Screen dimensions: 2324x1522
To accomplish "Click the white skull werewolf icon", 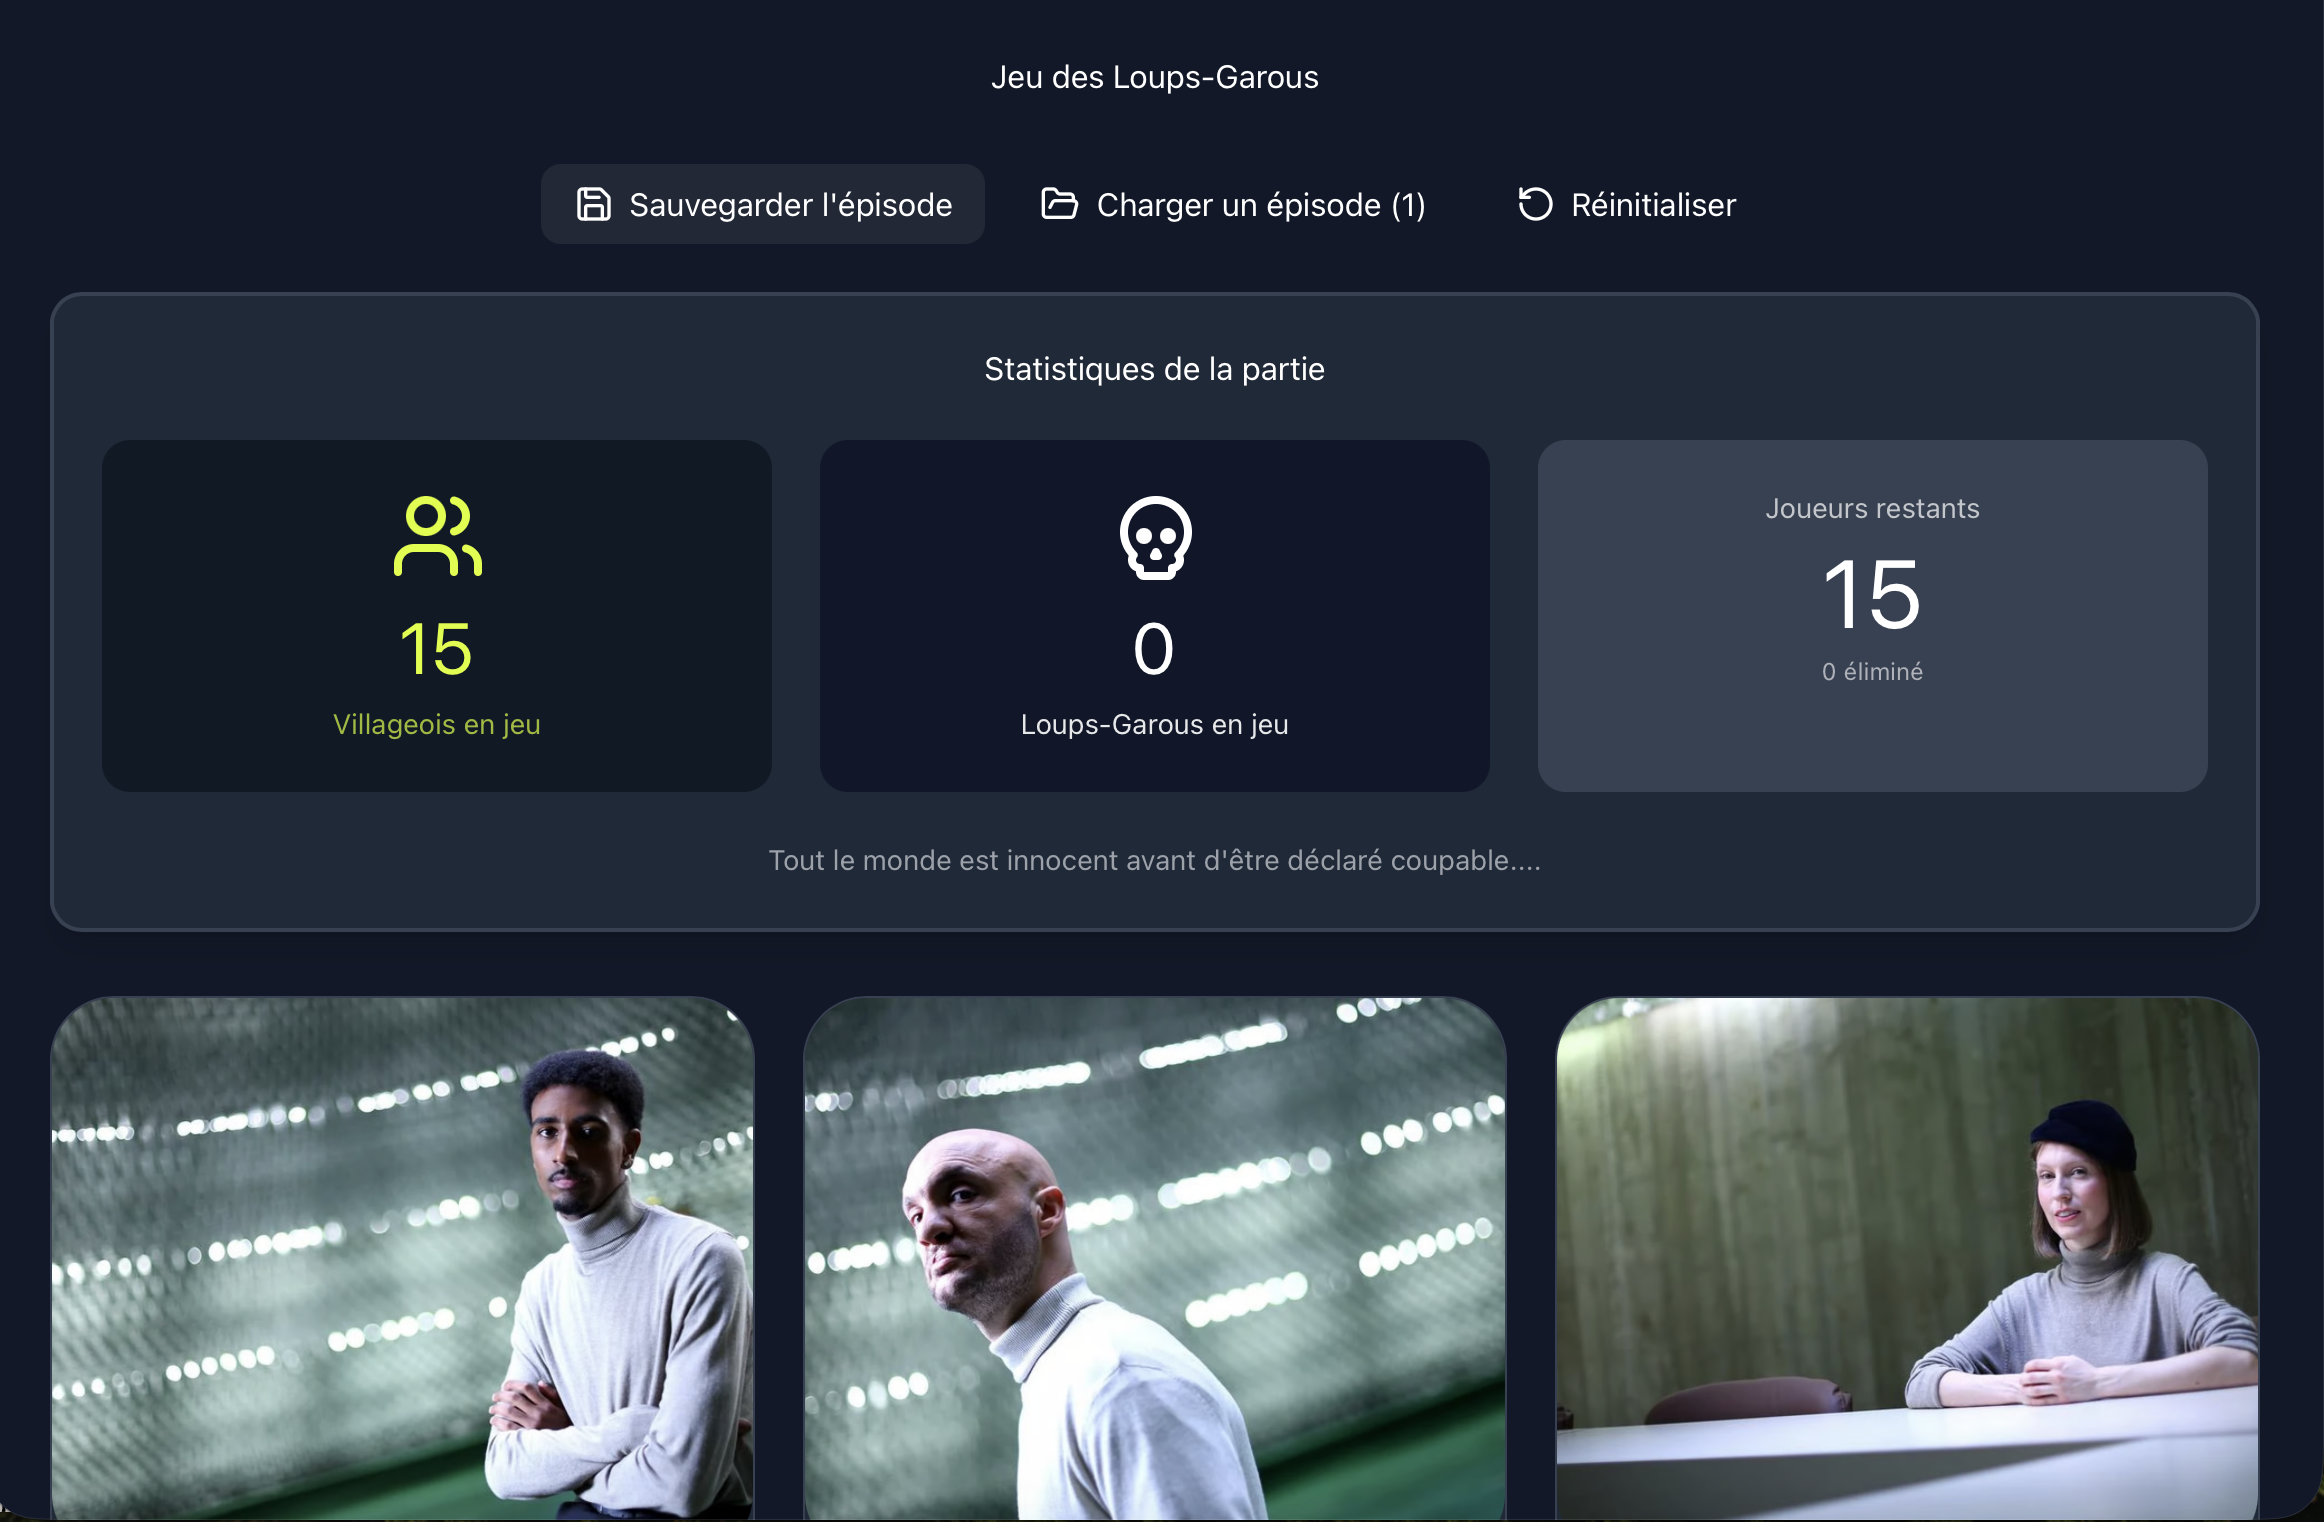I will click(x=1155, y=538).
